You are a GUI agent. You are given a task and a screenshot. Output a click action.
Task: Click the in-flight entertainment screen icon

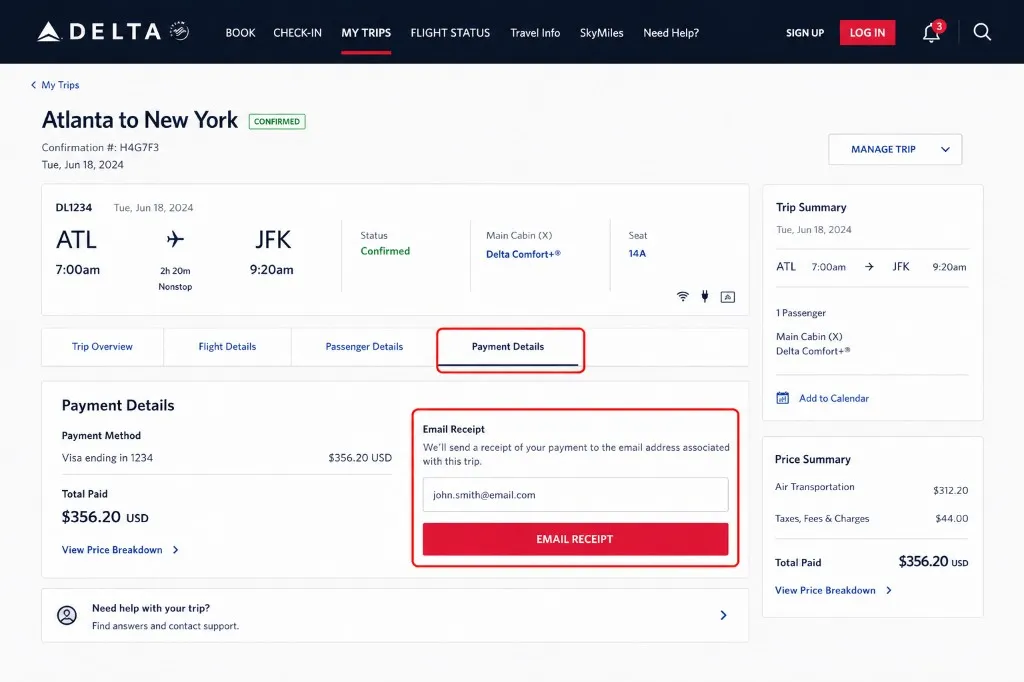pyautogui.click(x=728, y=297)
